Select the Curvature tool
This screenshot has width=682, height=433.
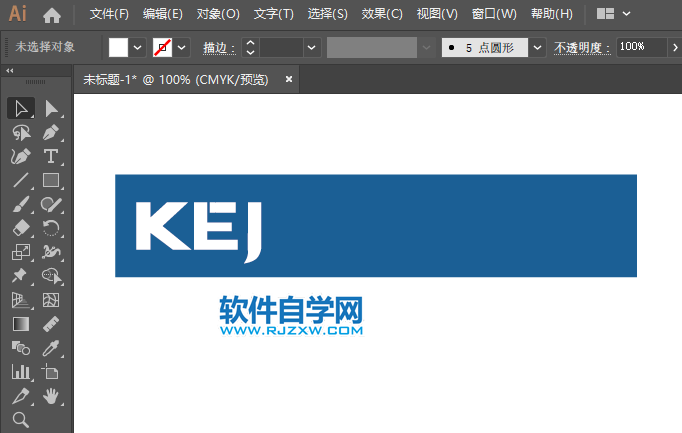click(21, 157)
